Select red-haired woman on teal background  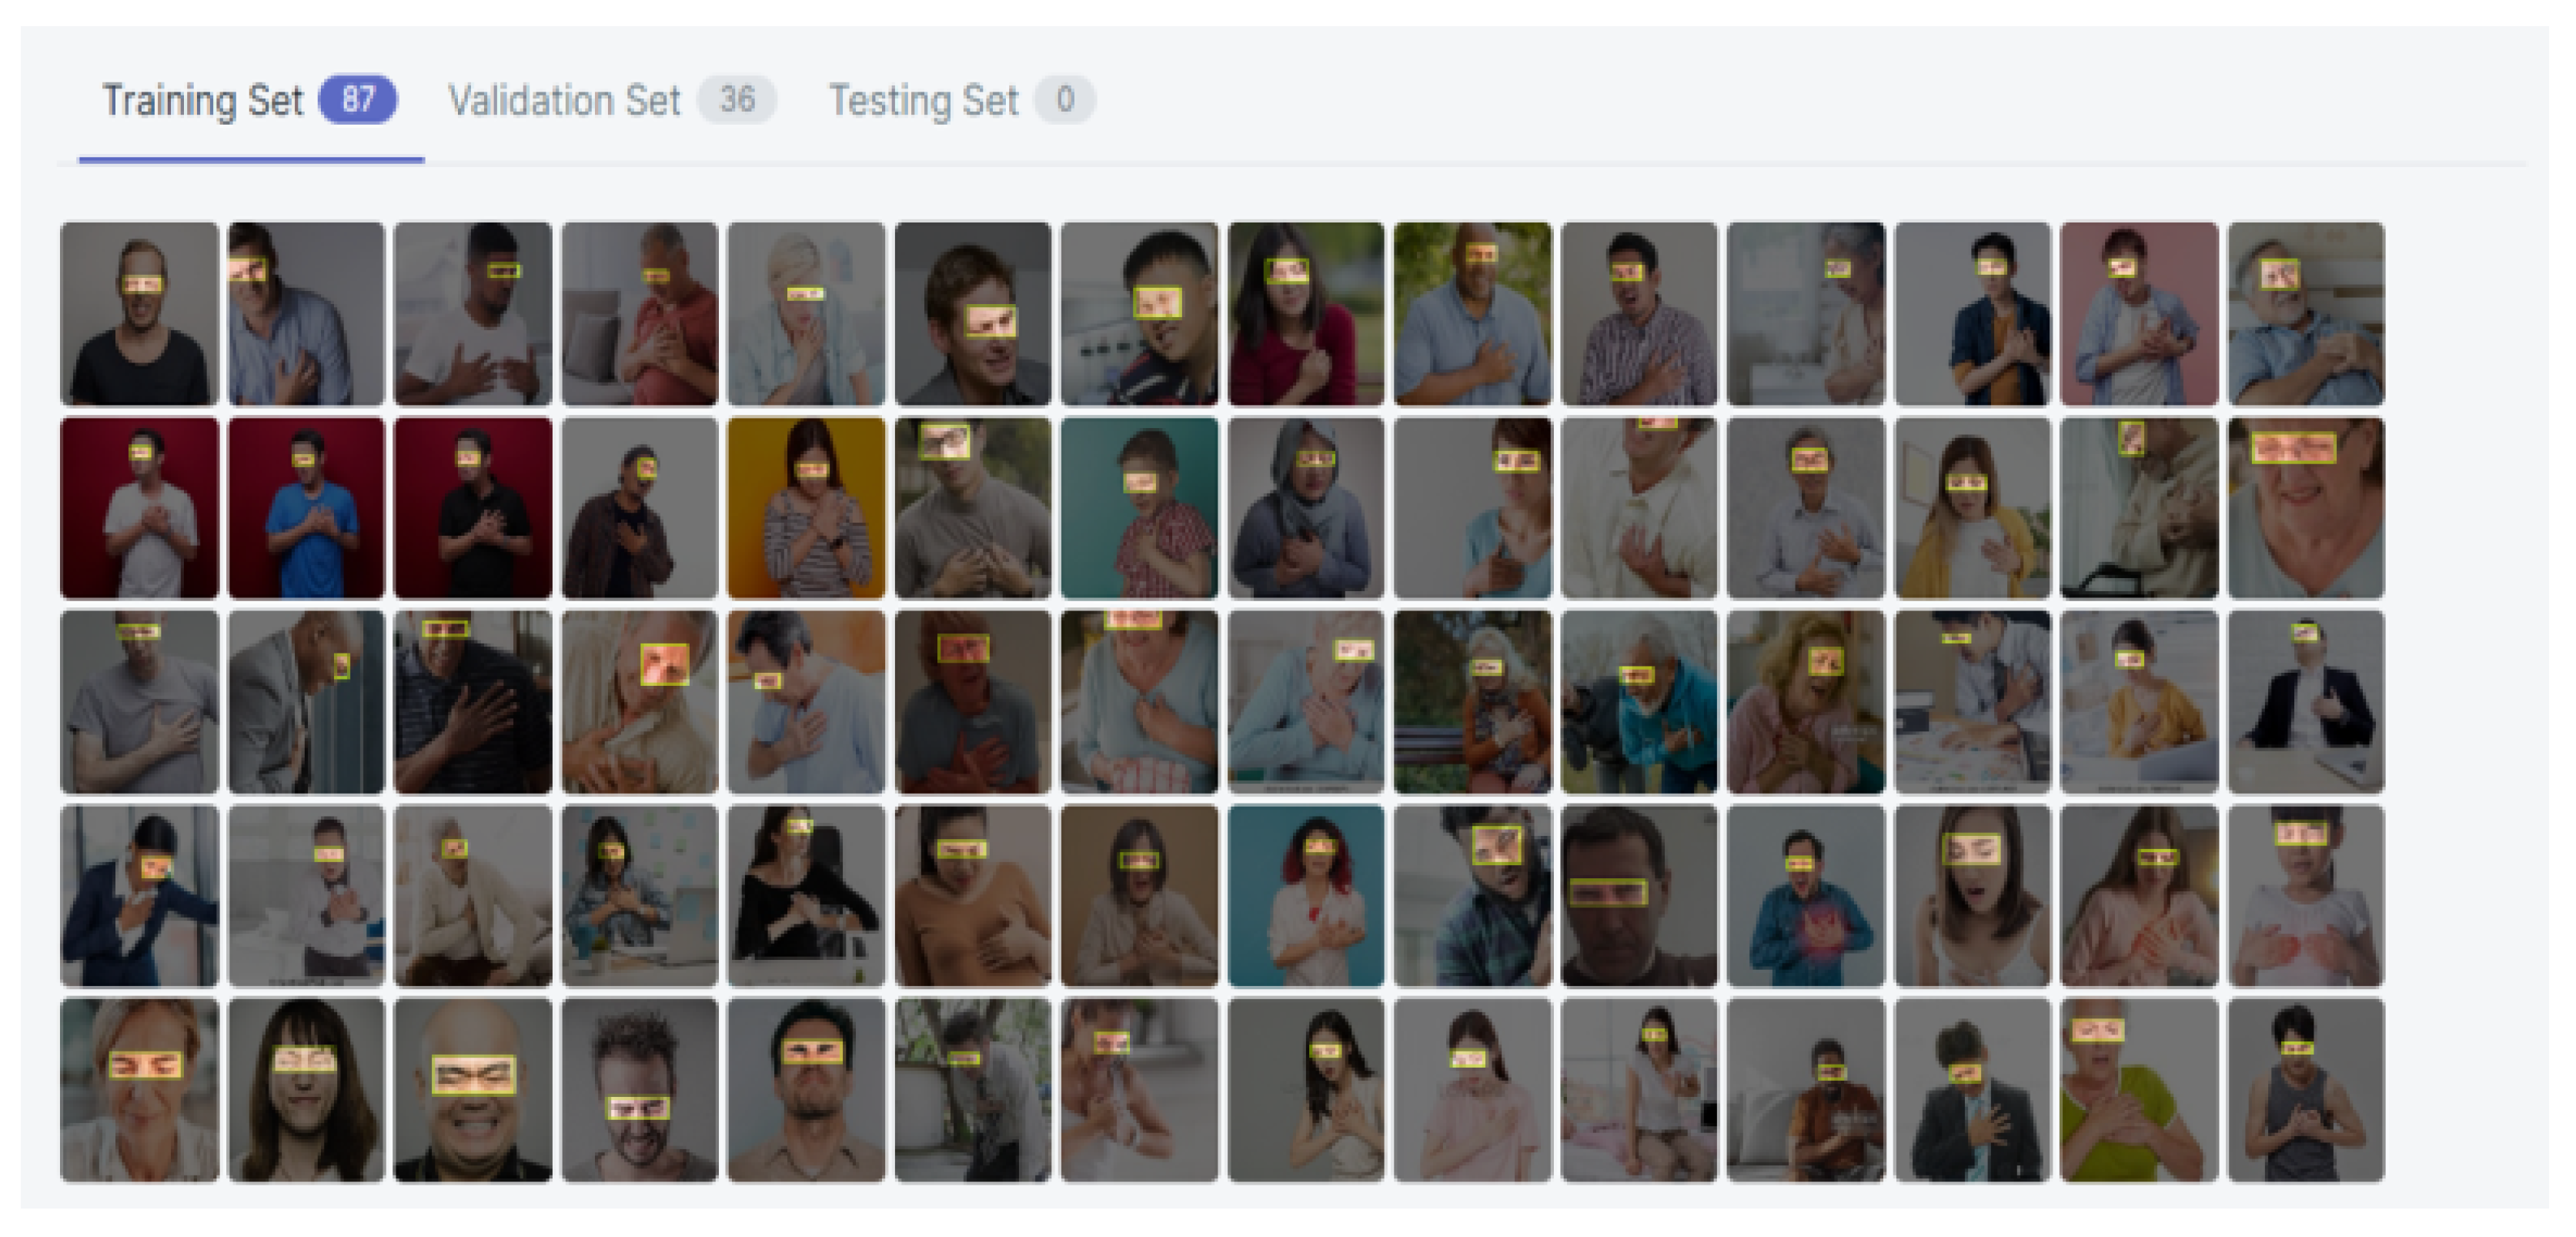coord(1306,896)
